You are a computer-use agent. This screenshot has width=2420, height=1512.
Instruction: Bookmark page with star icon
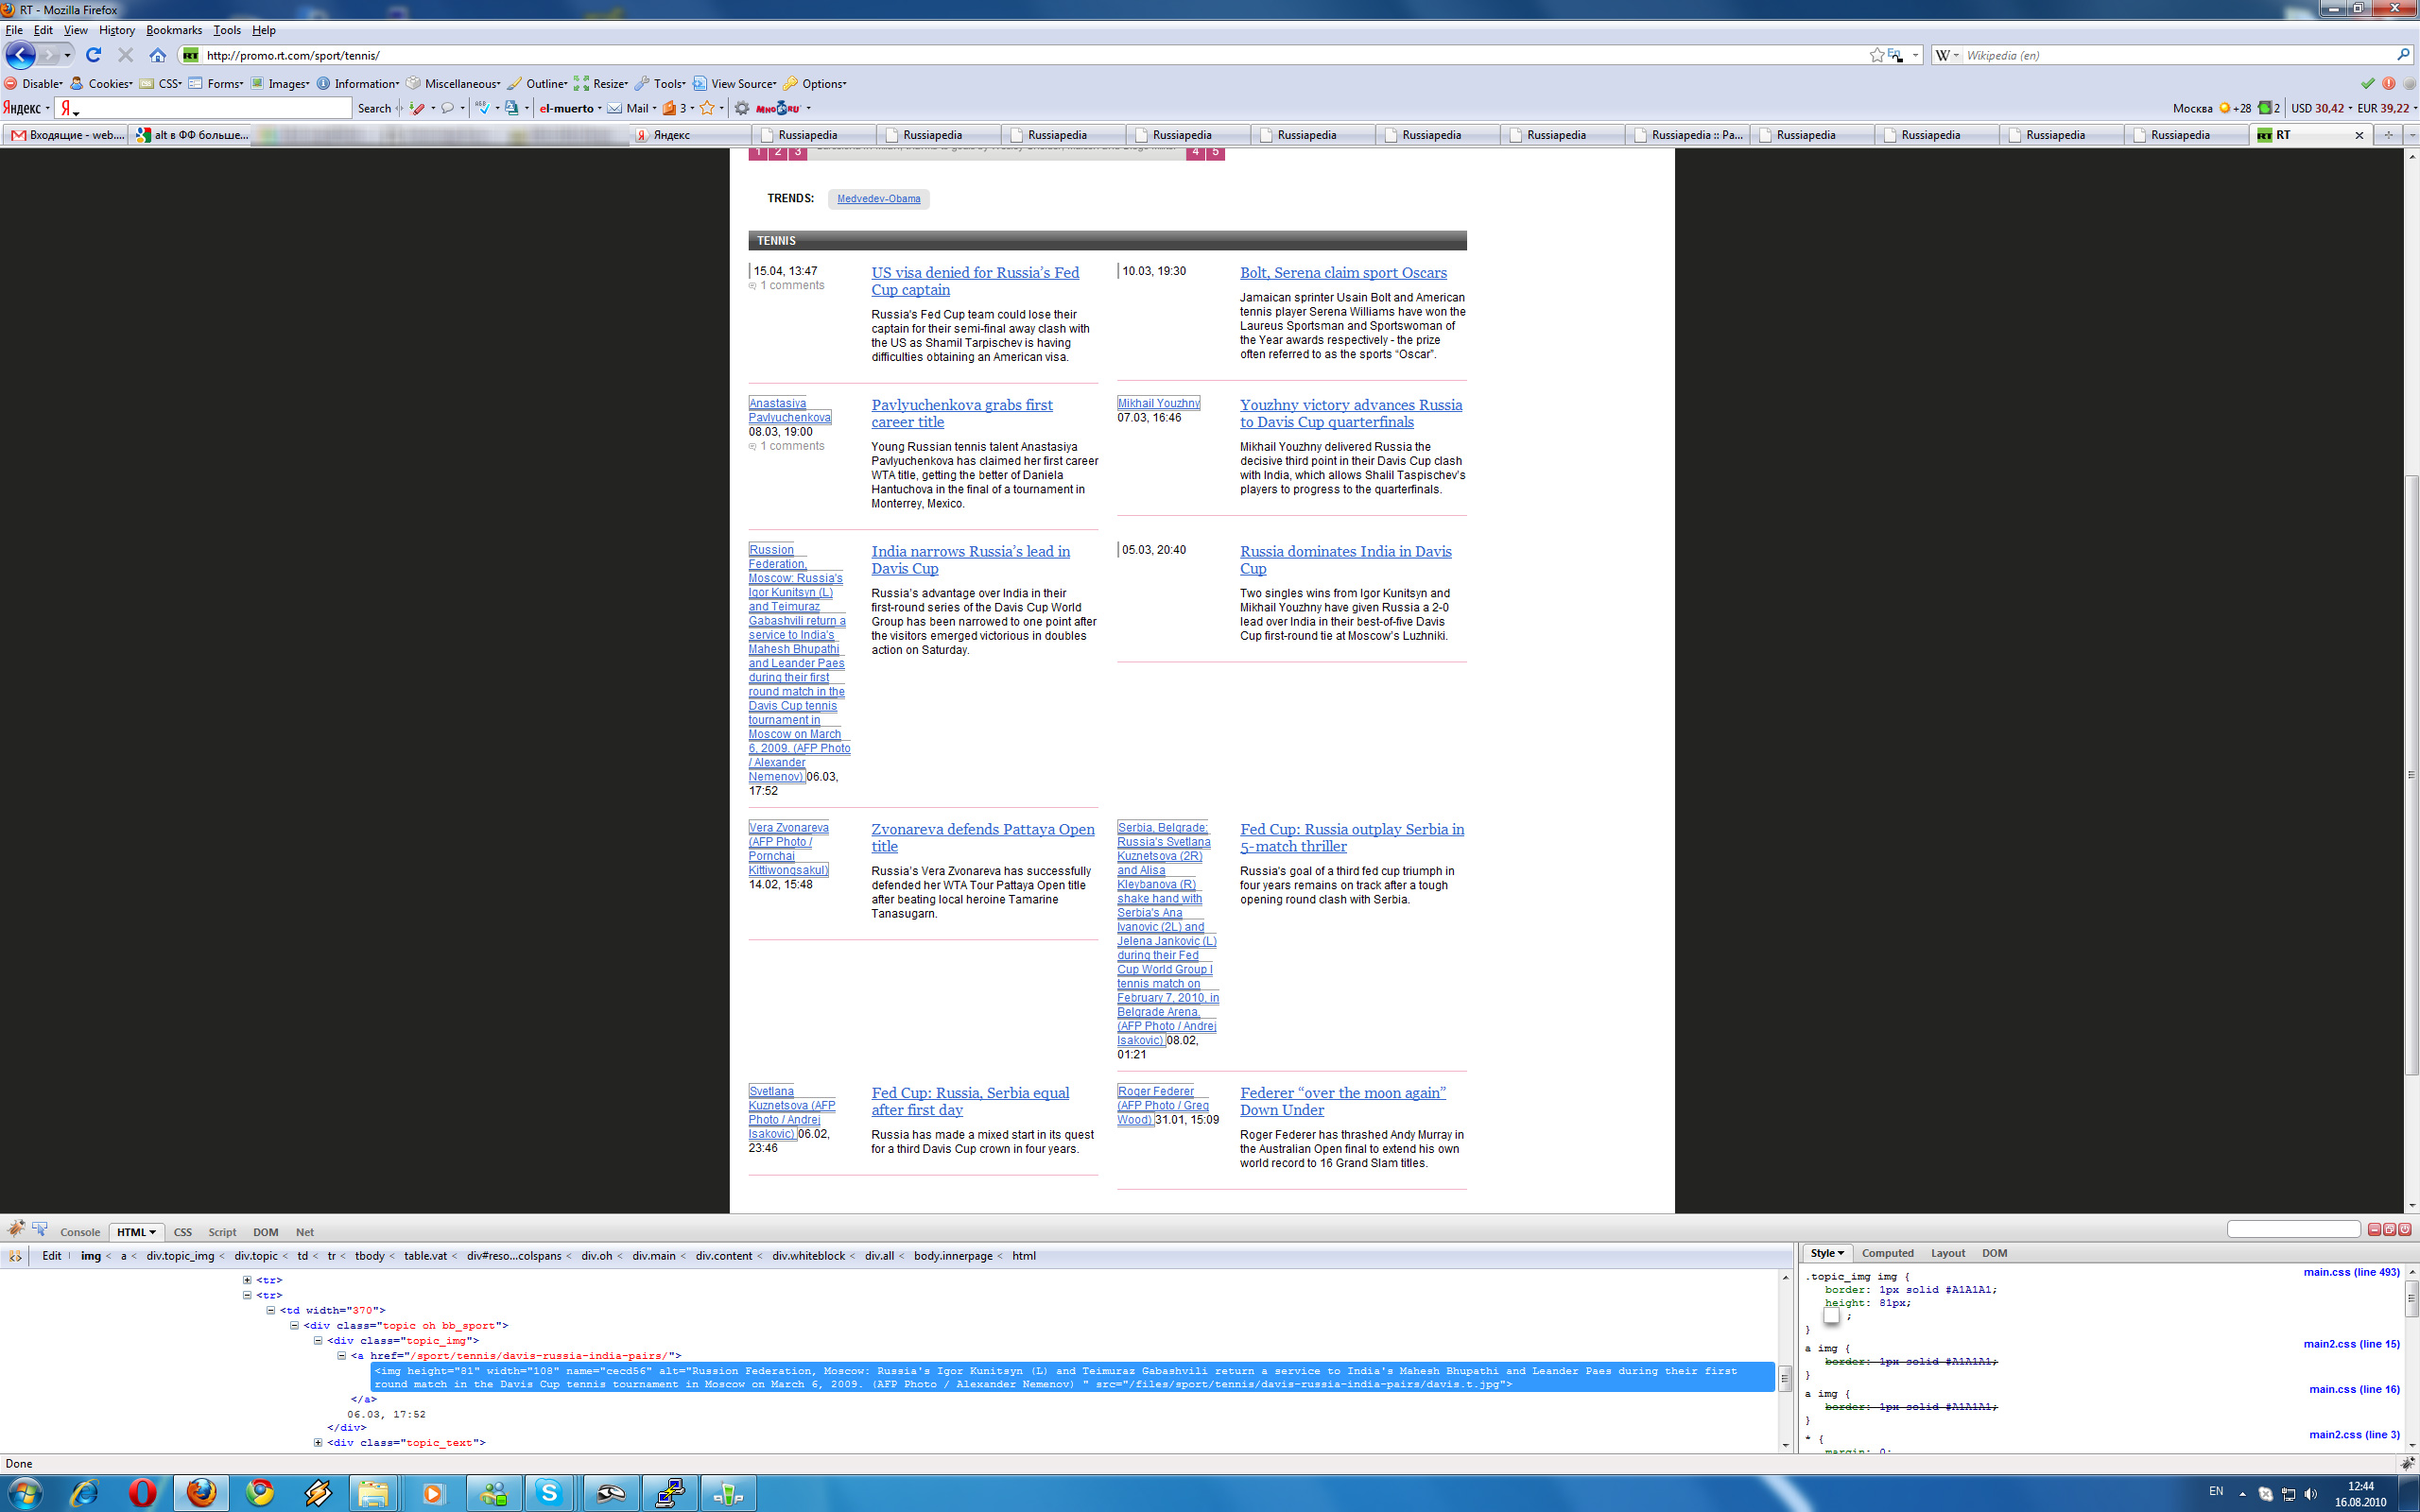point(1876,55)
